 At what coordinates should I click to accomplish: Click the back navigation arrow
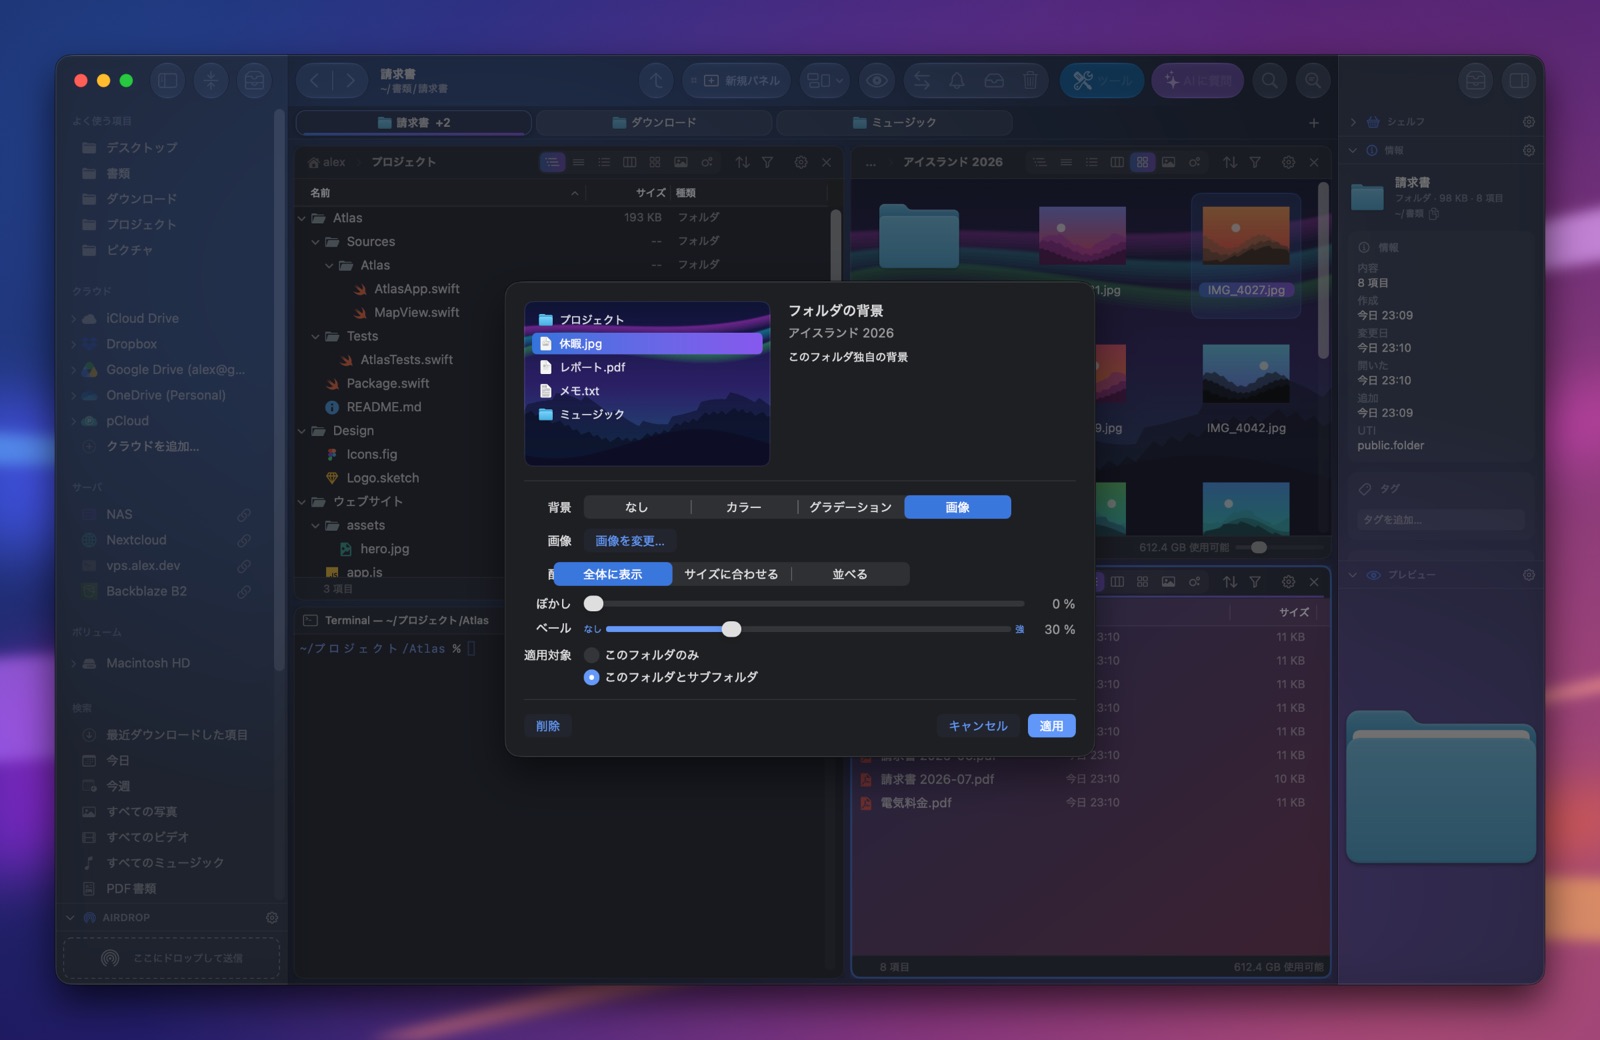click(315, 81)
